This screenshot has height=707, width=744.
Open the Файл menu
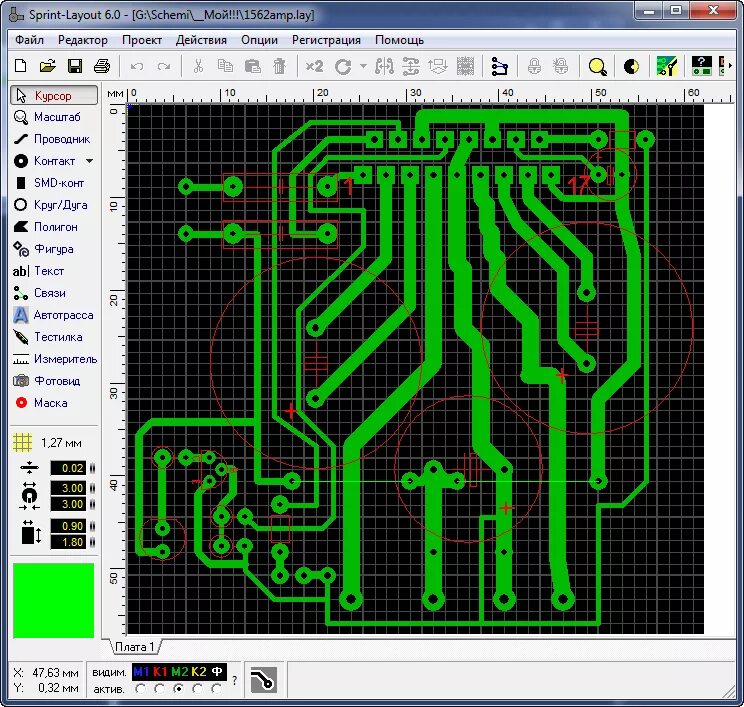pyautogui.click(x=29, y=40)
